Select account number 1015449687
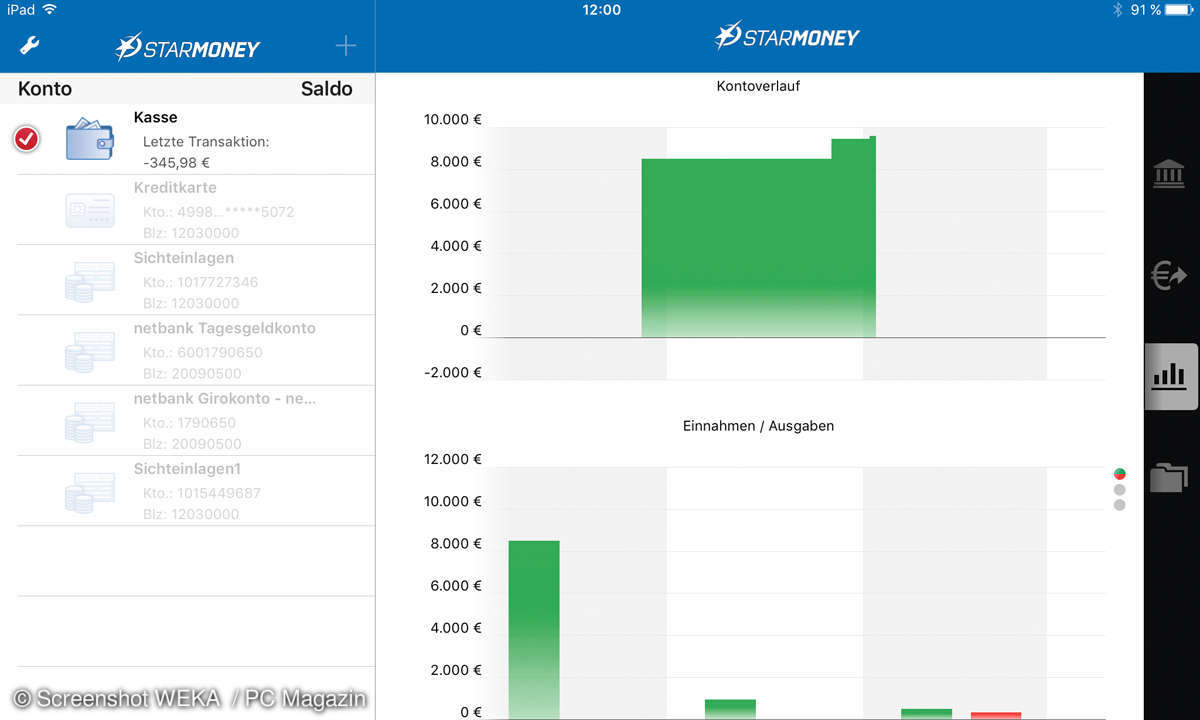 coord(220,493)
